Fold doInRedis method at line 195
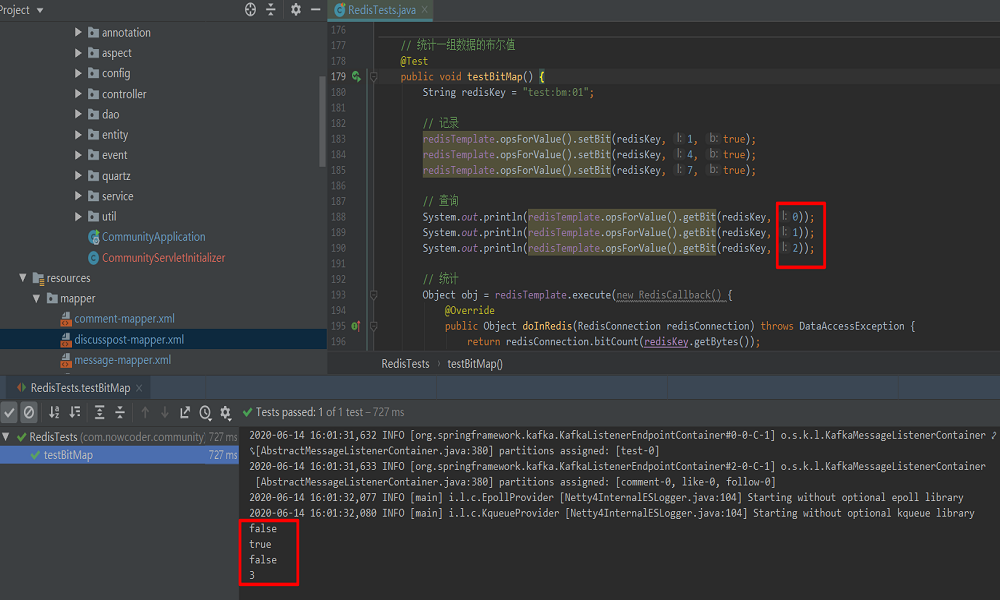1000x600 pixels. coord(374,326)
